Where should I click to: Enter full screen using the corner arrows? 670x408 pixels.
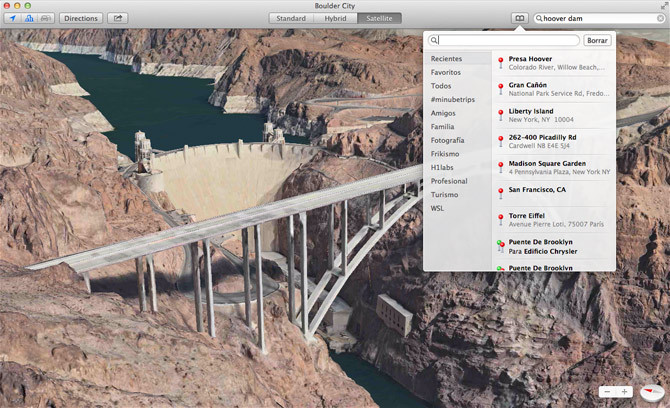(x=663, y=5)
